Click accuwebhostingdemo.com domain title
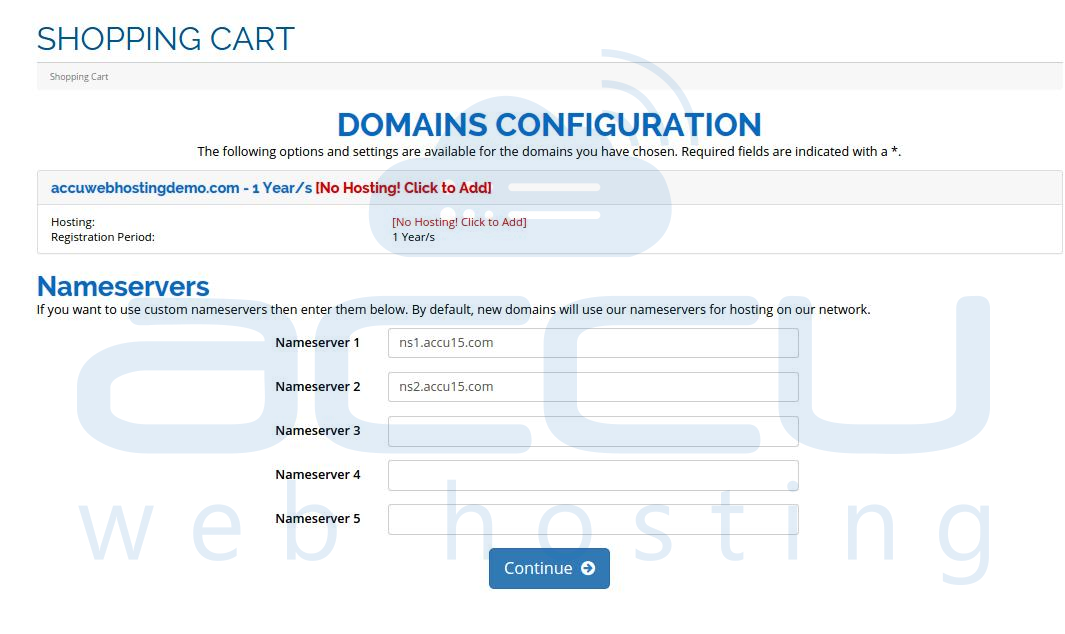 (145, 188)
